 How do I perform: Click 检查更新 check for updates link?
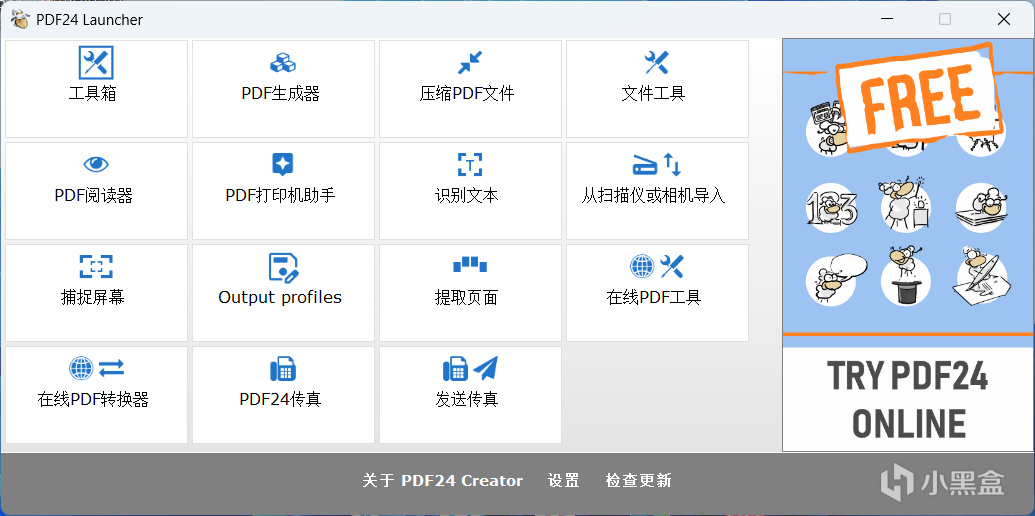tap(638, 481)
